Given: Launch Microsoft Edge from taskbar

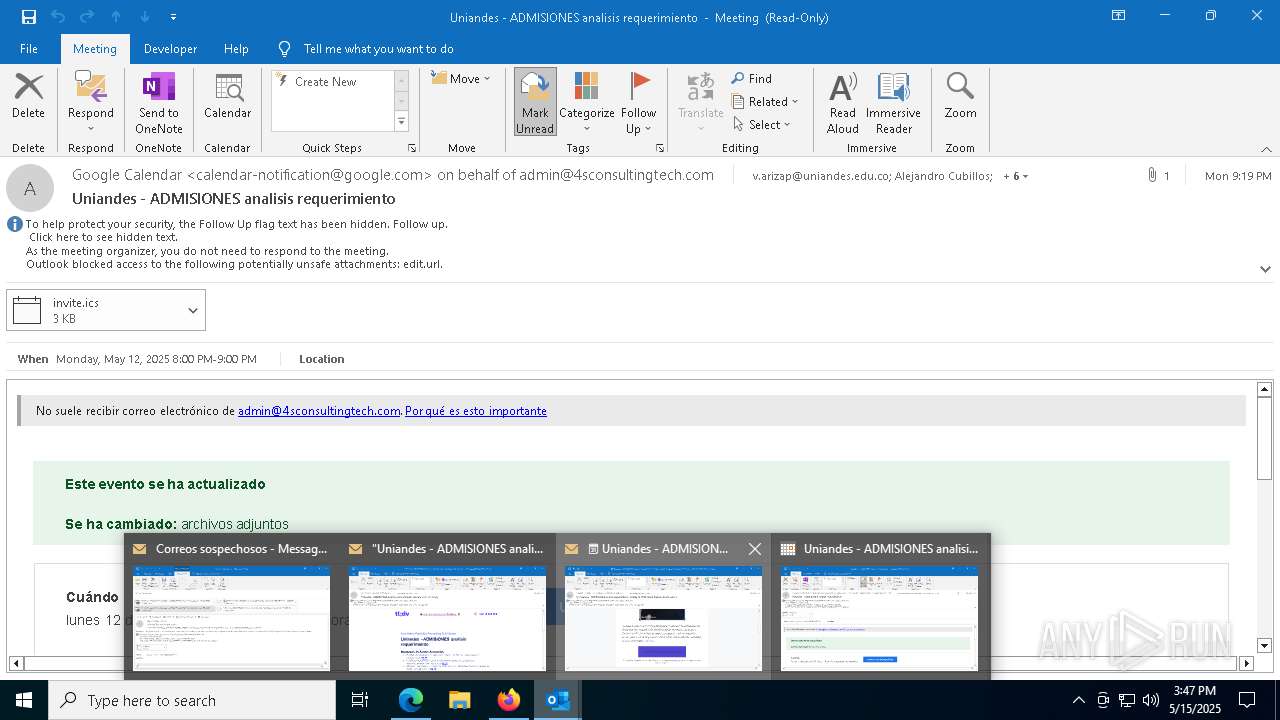Looking at the screenshot, I should [411, 700].
